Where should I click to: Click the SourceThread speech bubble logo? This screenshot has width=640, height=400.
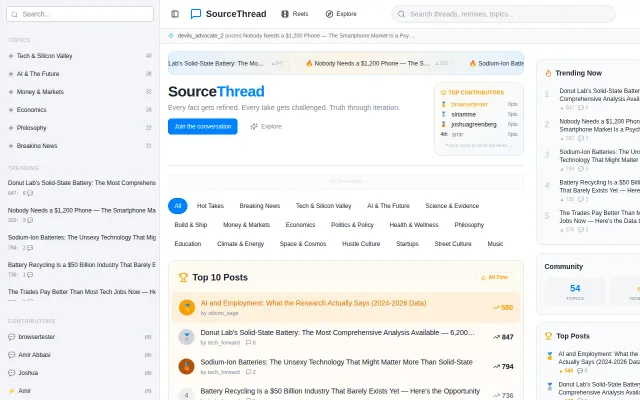[x=196, y=14]
